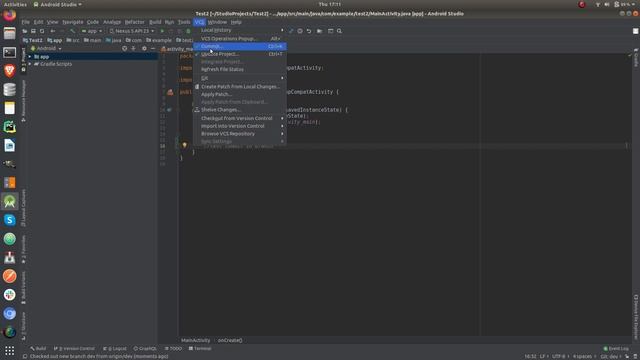Image resolution: width=640 pixels, height=360 pixels.
Task: Click the Open file toolbar icon
Action: tap(25, 31)
